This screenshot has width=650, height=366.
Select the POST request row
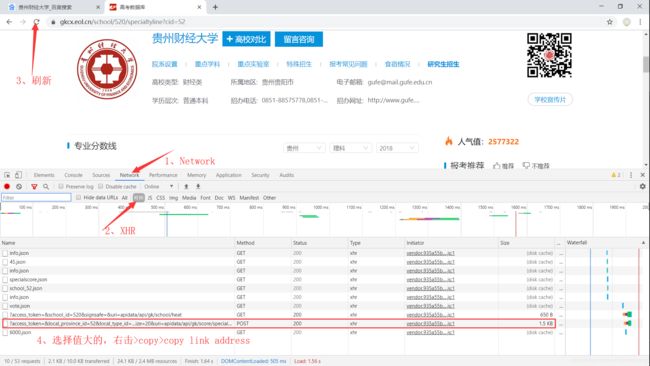pyautogui.click(x=279, y=323)
